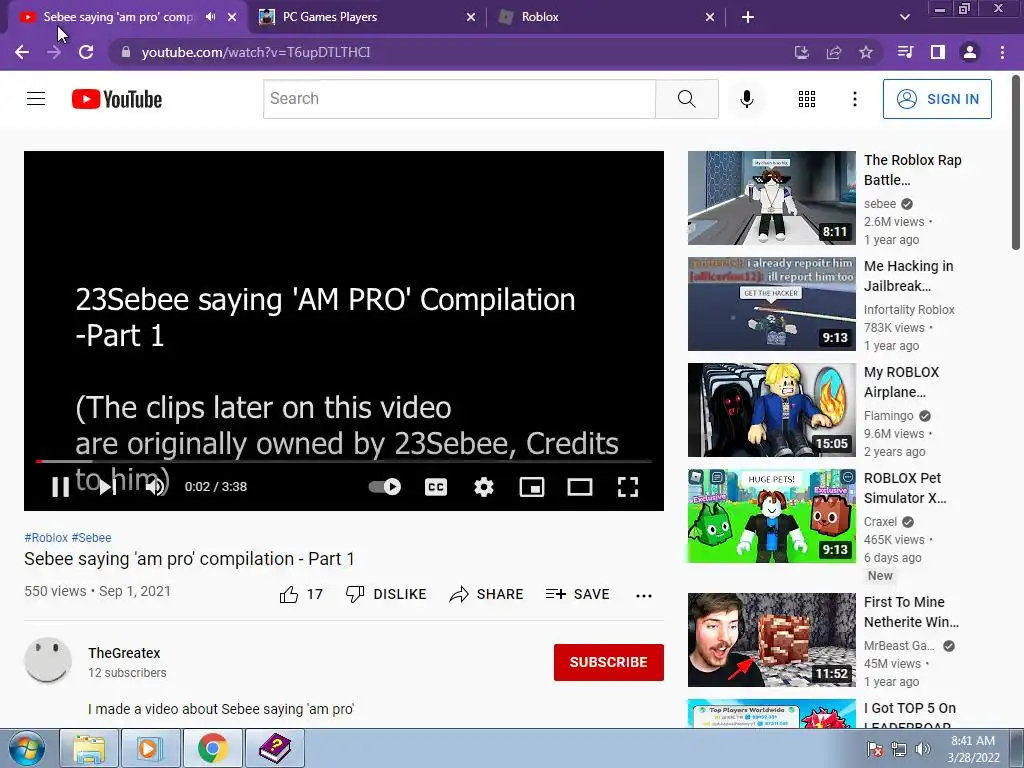
Task: Open TheGreatex channel avatar
Action: pos(48,660)
